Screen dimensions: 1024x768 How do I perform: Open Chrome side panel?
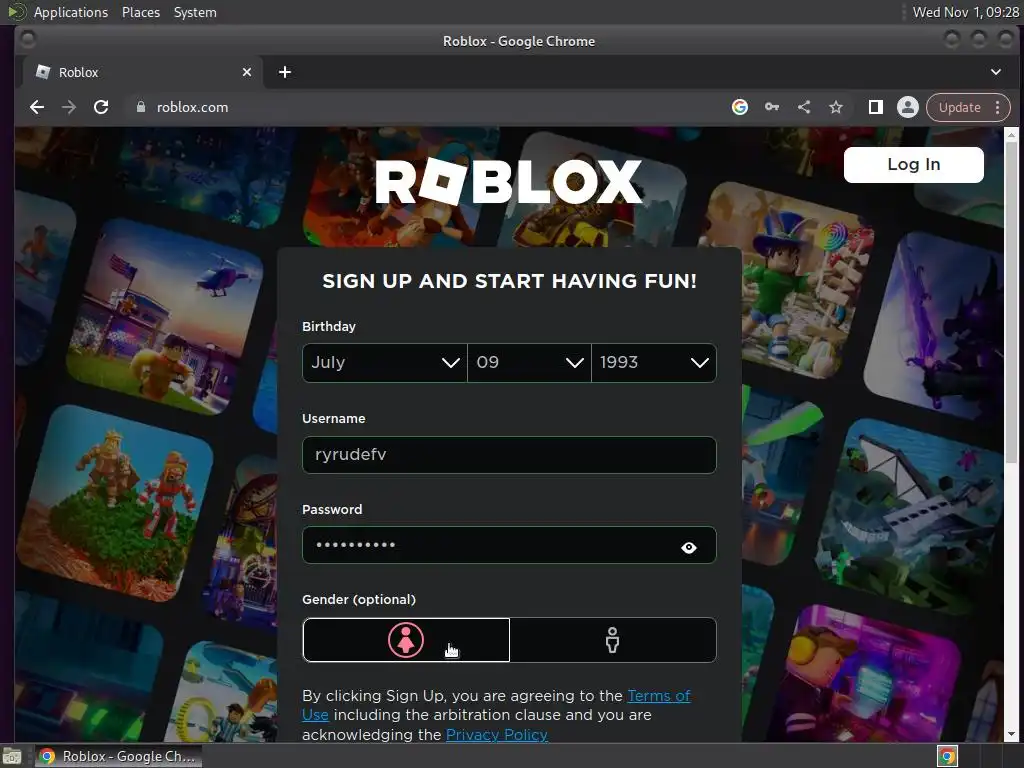tap(875, 107)
